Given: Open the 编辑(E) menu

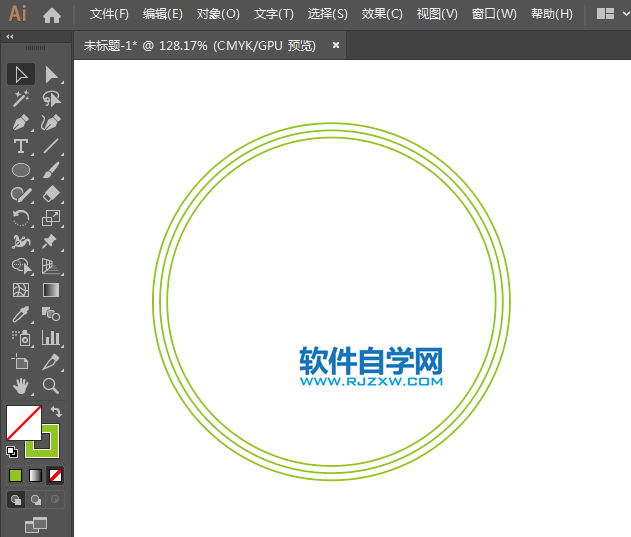Looking at the screenshot, I should (x=163, y=14).
